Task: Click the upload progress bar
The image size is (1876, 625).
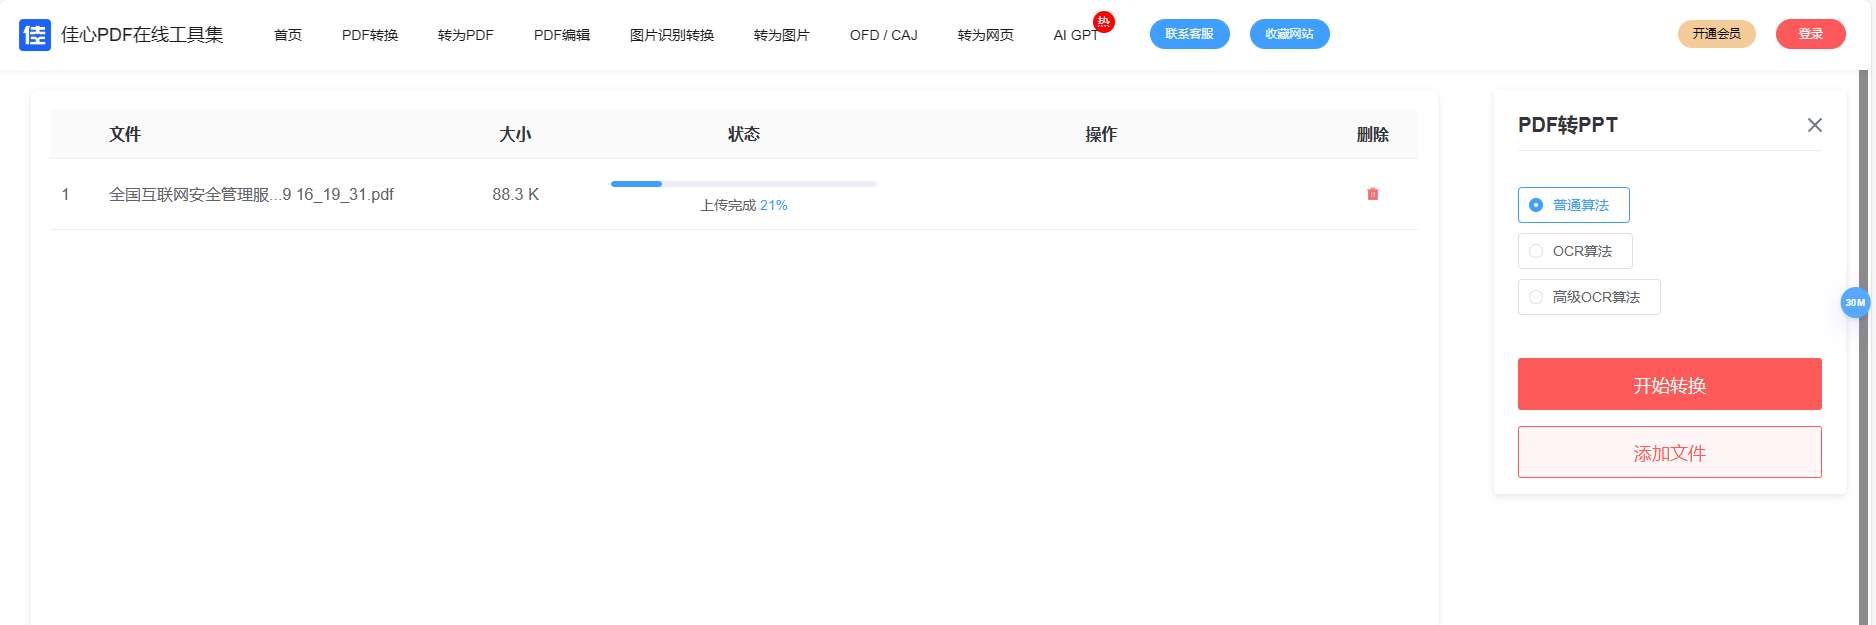Action: (x=744, y=184)
